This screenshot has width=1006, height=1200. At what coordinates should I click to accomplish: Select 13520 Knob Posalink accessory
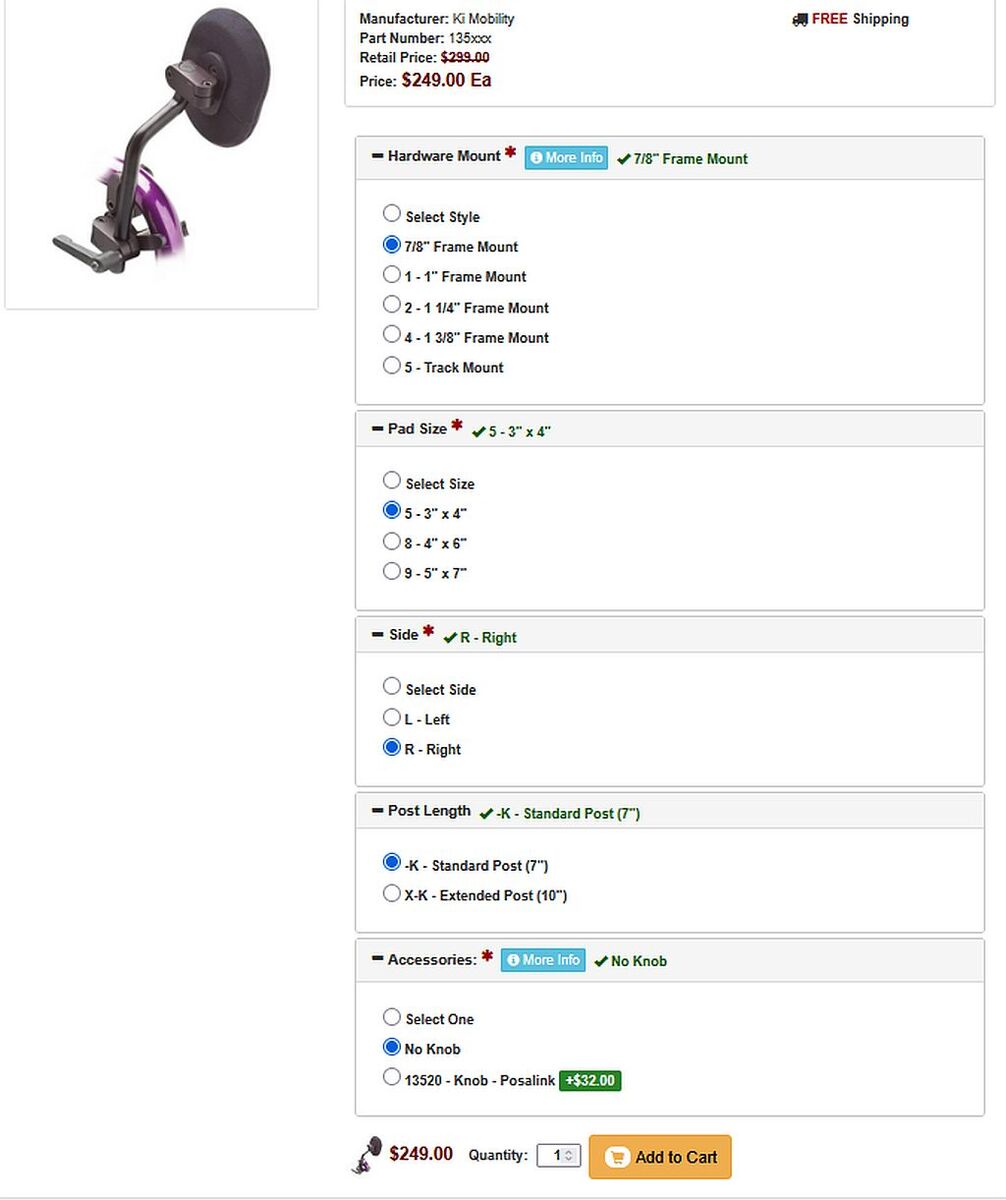coord(392,1077)
